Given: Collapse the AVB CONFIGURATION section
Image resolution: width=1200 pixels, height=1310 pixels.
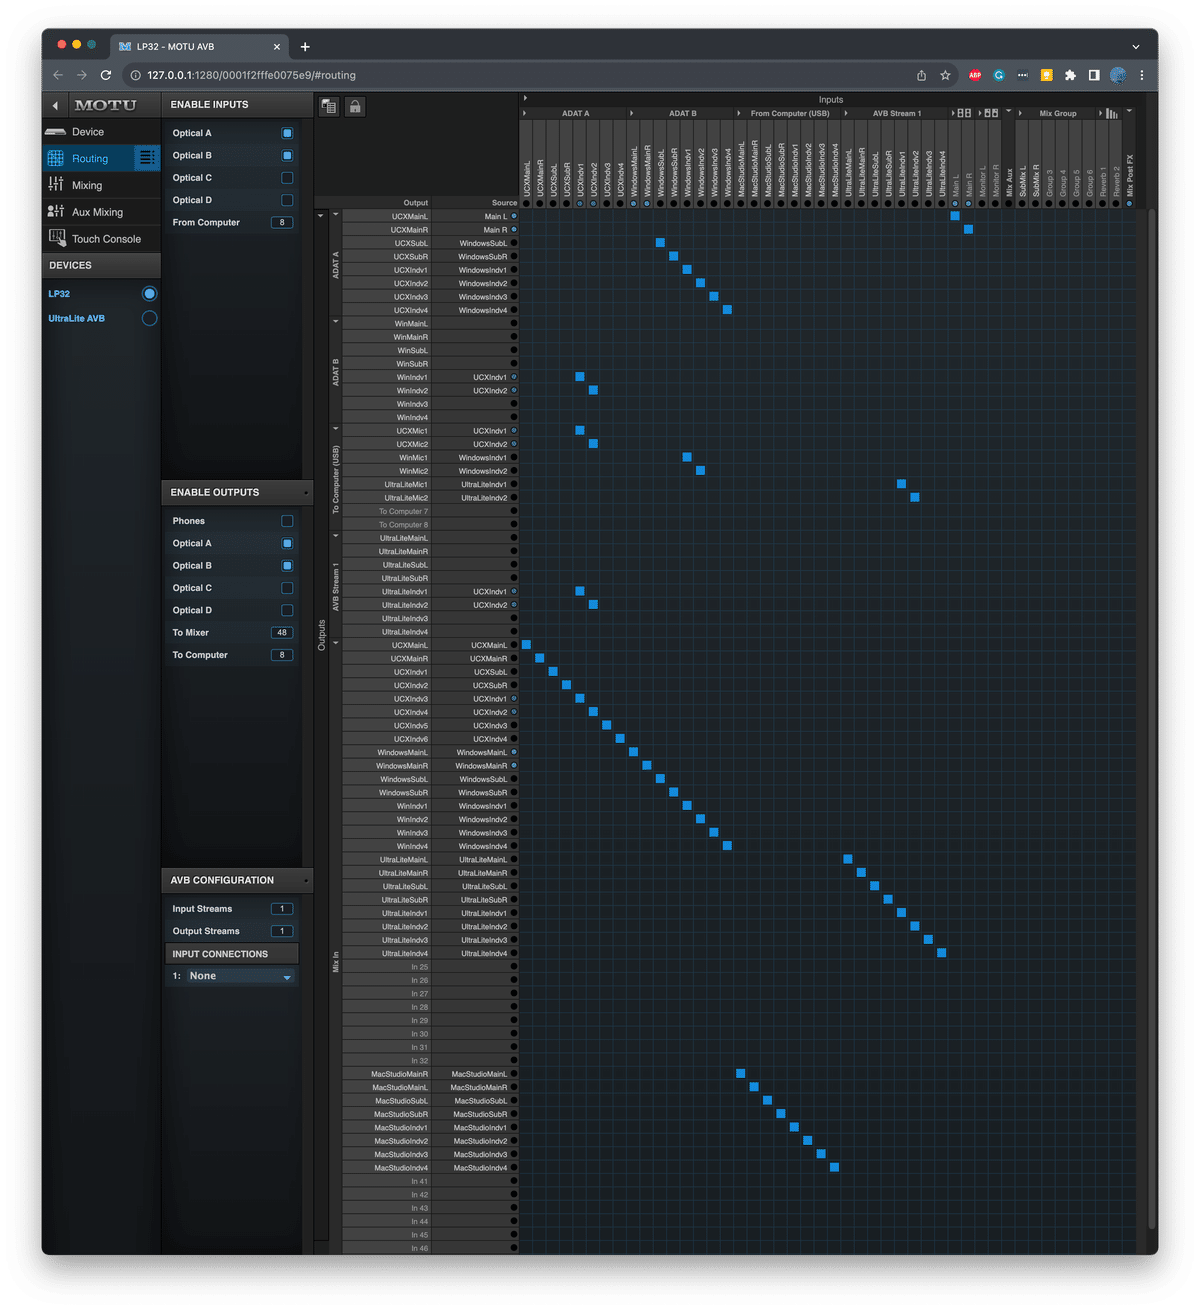Looking at the screenshot, I should pyautogui.click(x=306, y=881).
